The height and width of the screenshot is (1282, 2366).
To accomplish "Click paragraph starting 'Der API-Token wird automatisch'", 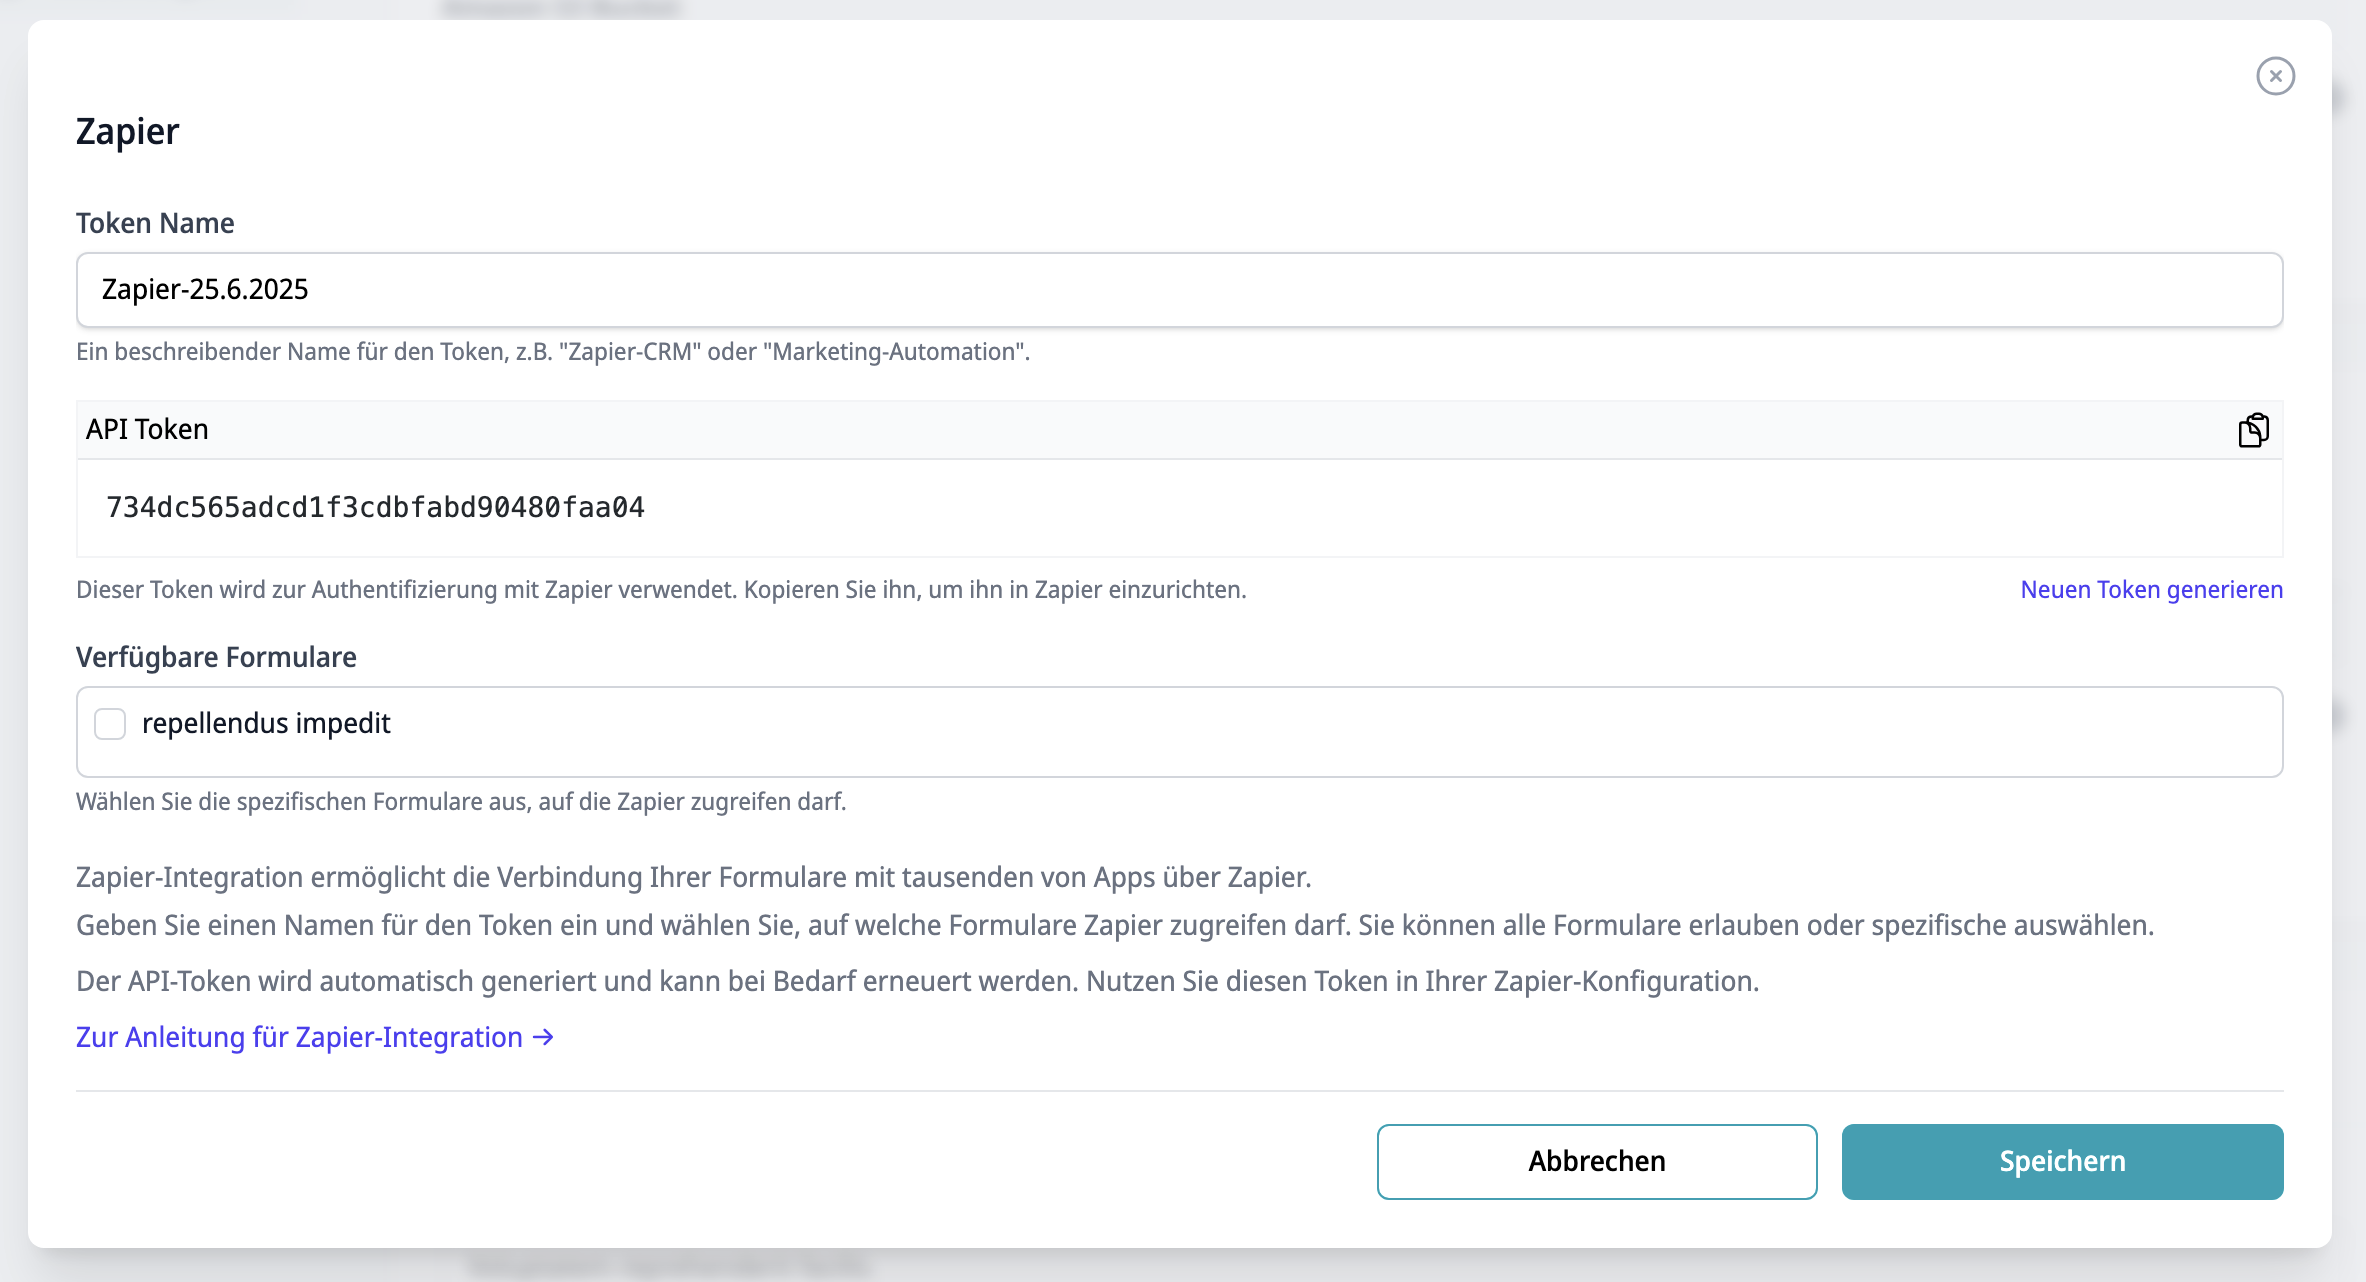I will tap(917, 981).
